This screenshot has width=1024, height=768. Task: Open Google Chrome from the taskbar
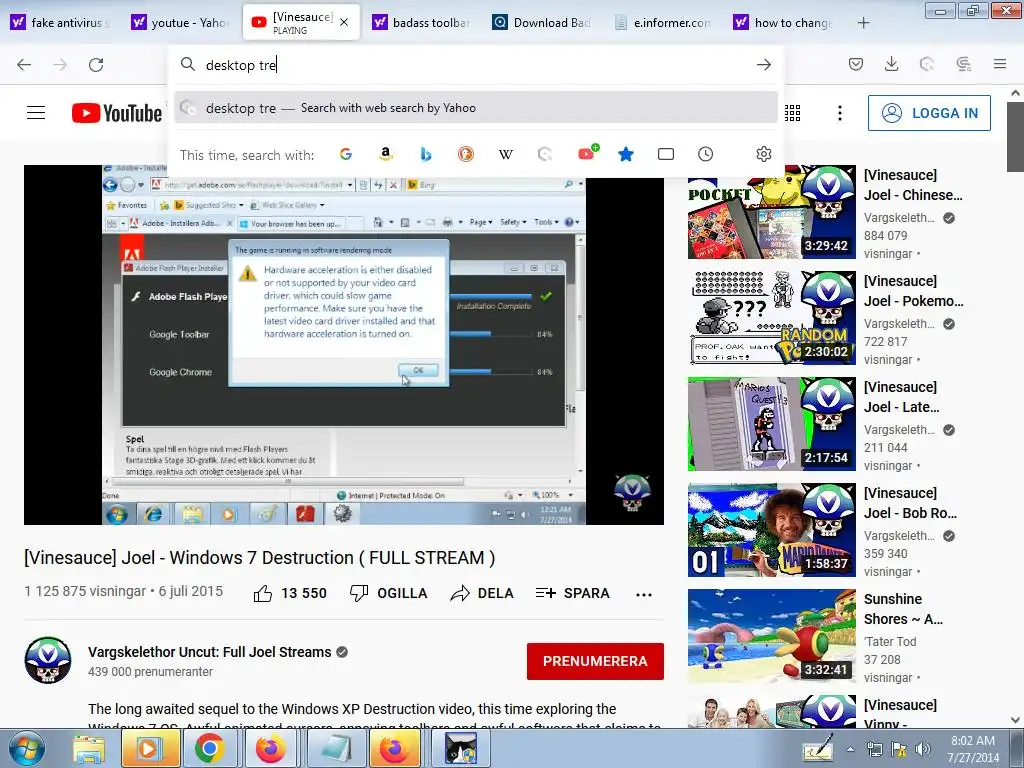208,750
